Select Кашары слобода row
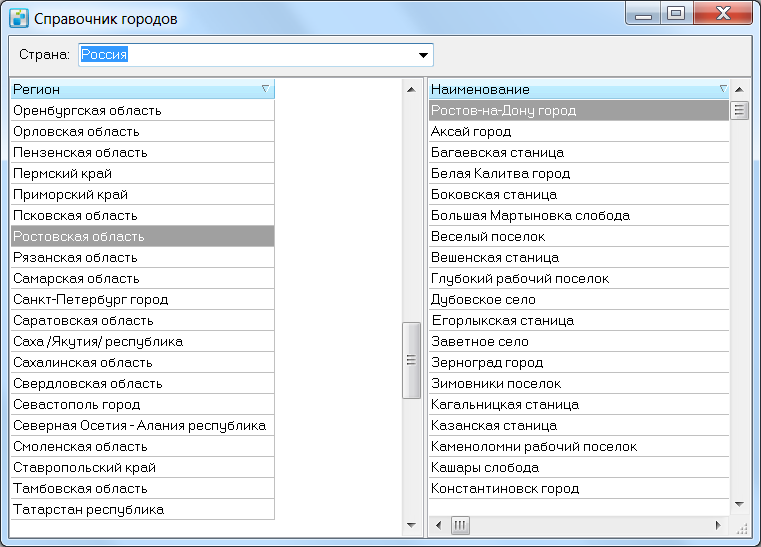This screenshot has height=547, width=761. (579, 467)
